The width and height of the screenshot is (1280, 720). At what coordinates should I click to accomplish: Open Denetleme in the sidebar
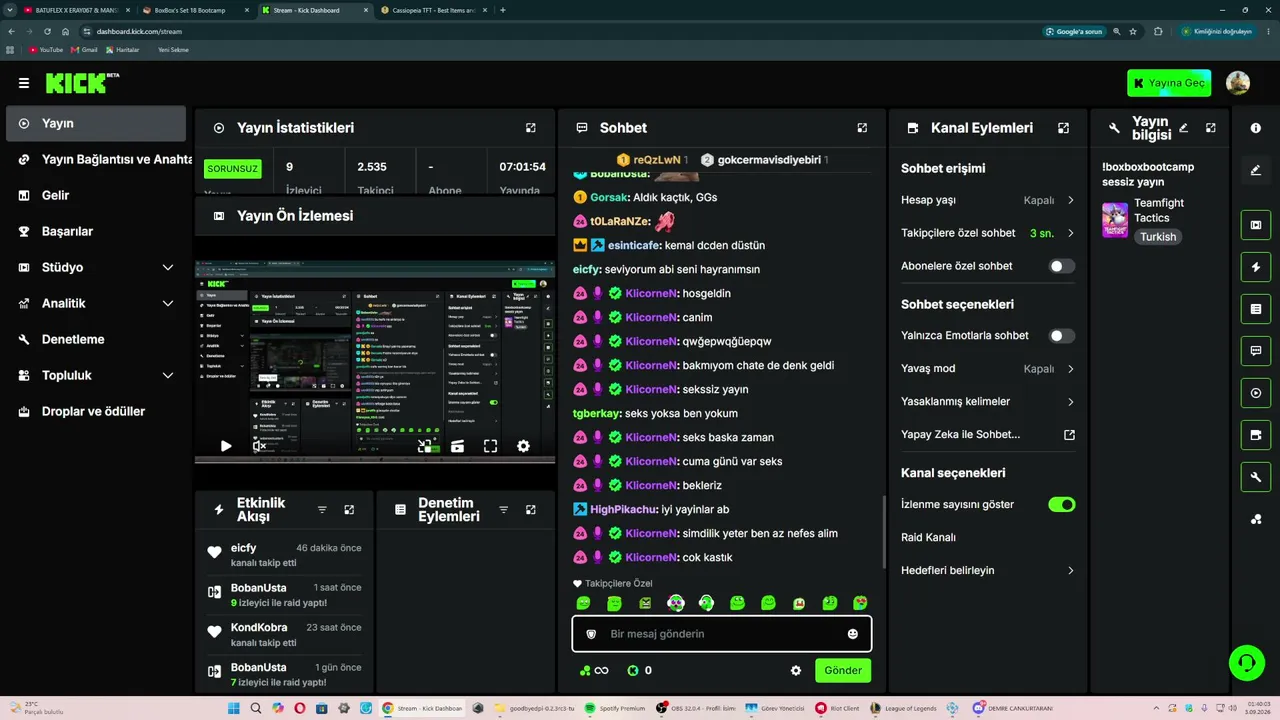[96, 340]
